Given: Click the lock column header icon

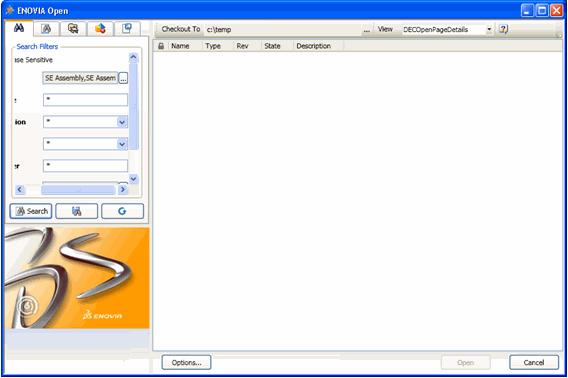Looking at the screenshot, I should pyautogui.click(x=161, y=46).
